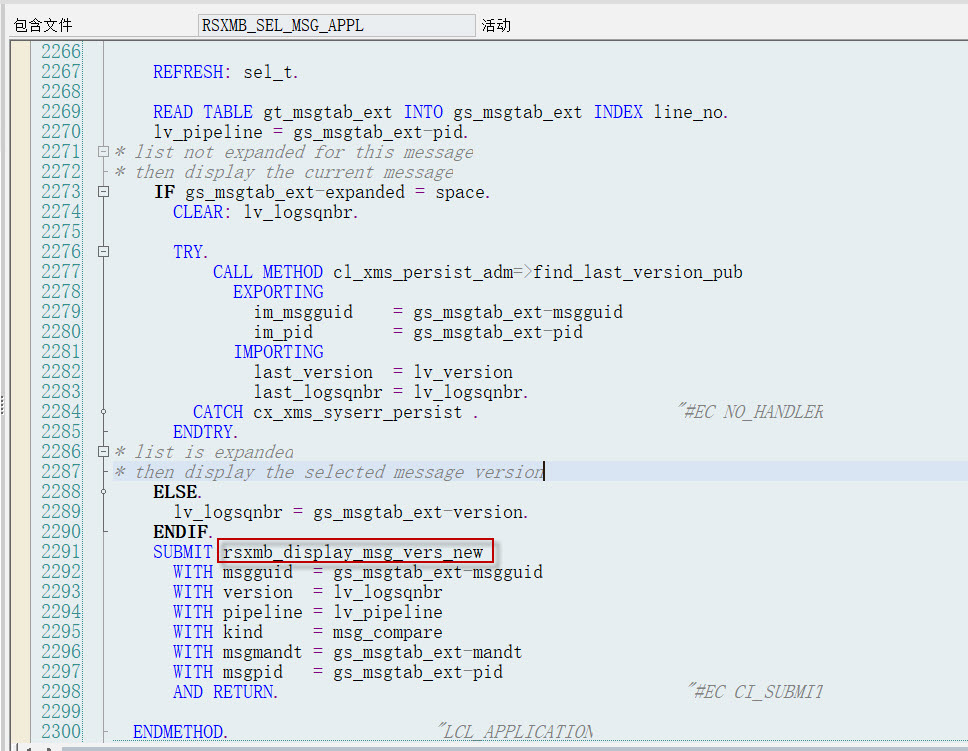Click the structure line marker at ENDTRY
Viewport: 968px width, 751px height.
tap(105, 431)
